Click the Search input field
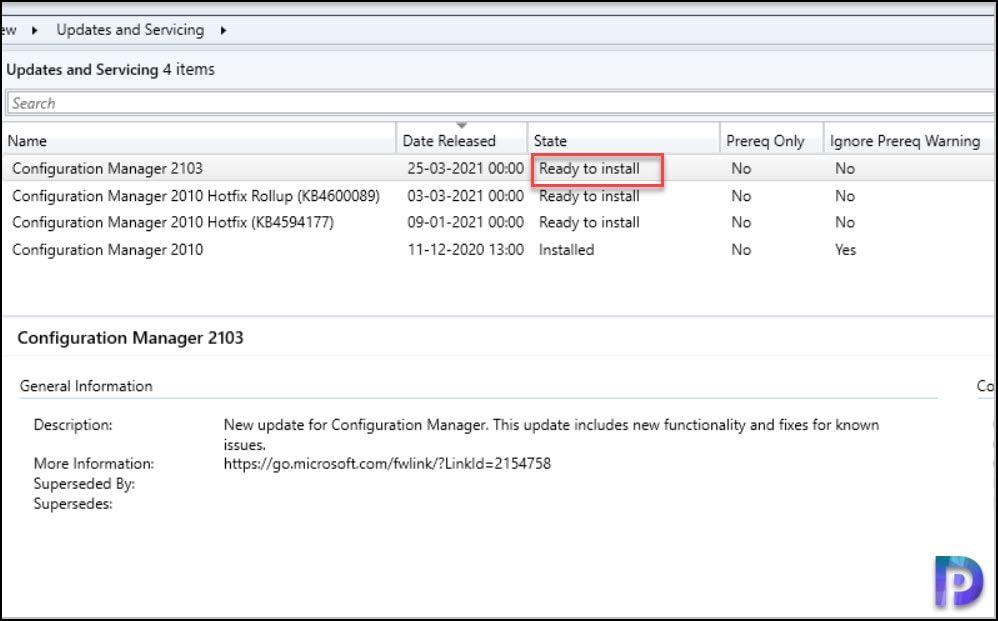Viewport: 998px width, 621px height. [500, 103]
